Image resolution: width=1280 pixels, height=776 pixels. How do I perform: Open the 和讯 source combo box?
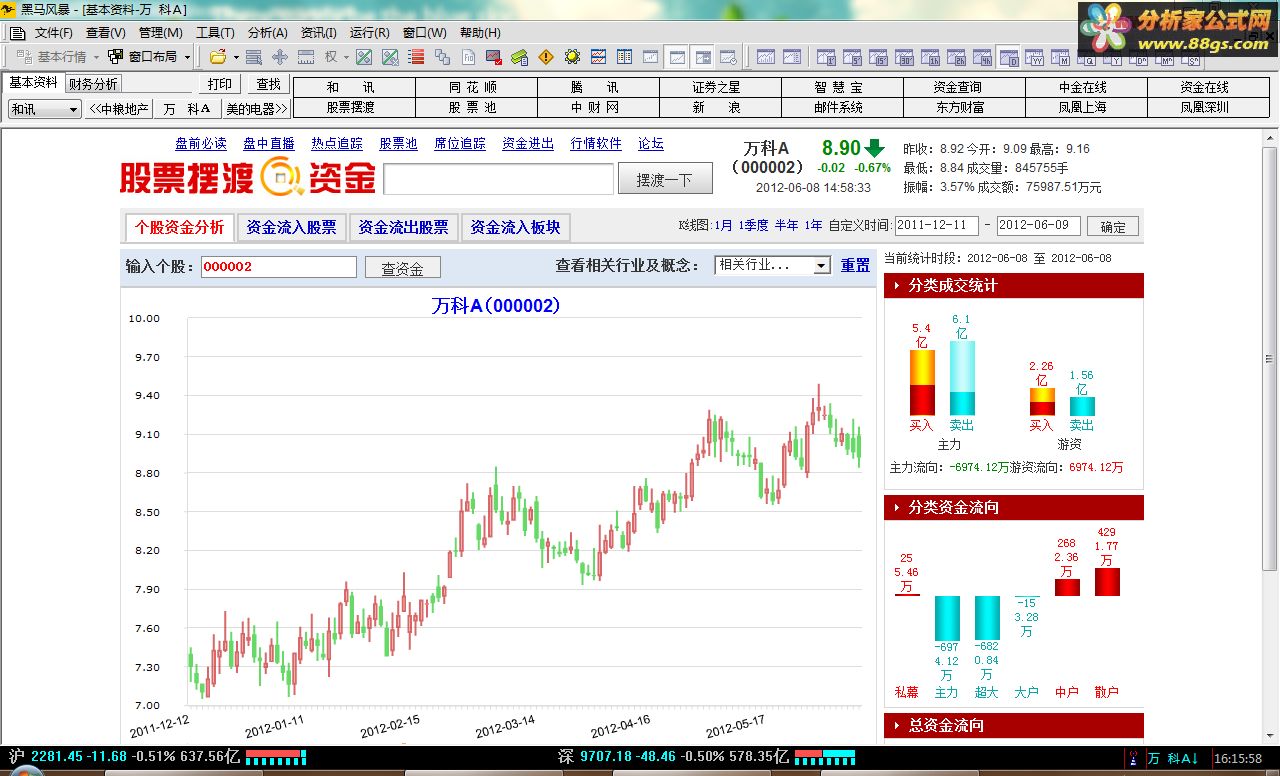(x=45, y=109)
